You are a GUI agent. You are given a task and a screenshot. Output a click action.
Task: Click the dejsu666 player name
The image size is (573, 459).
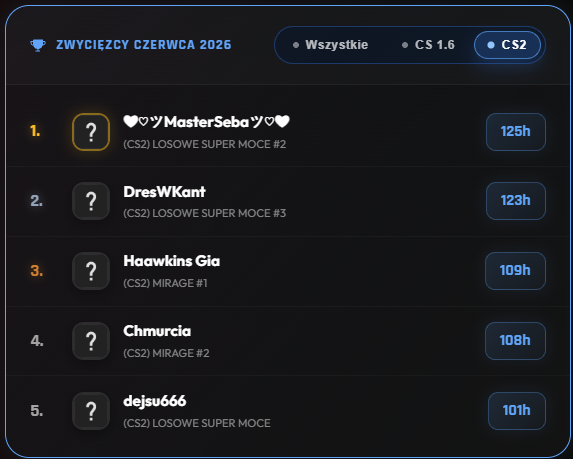point(155,401)
